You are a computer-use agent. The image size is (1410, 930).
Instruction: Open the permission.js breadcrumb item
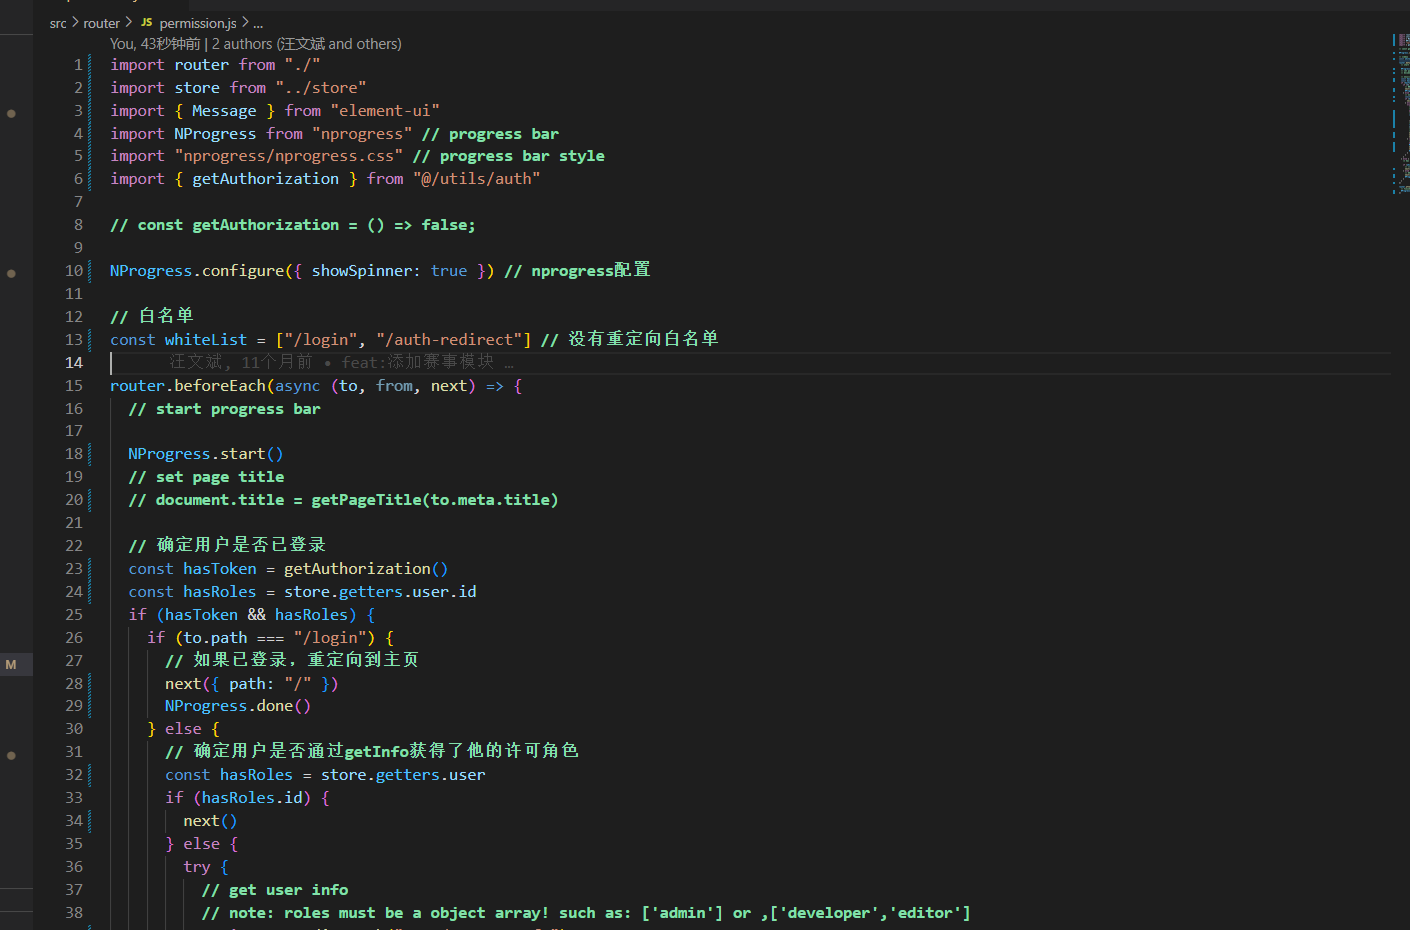coord(198,23)
